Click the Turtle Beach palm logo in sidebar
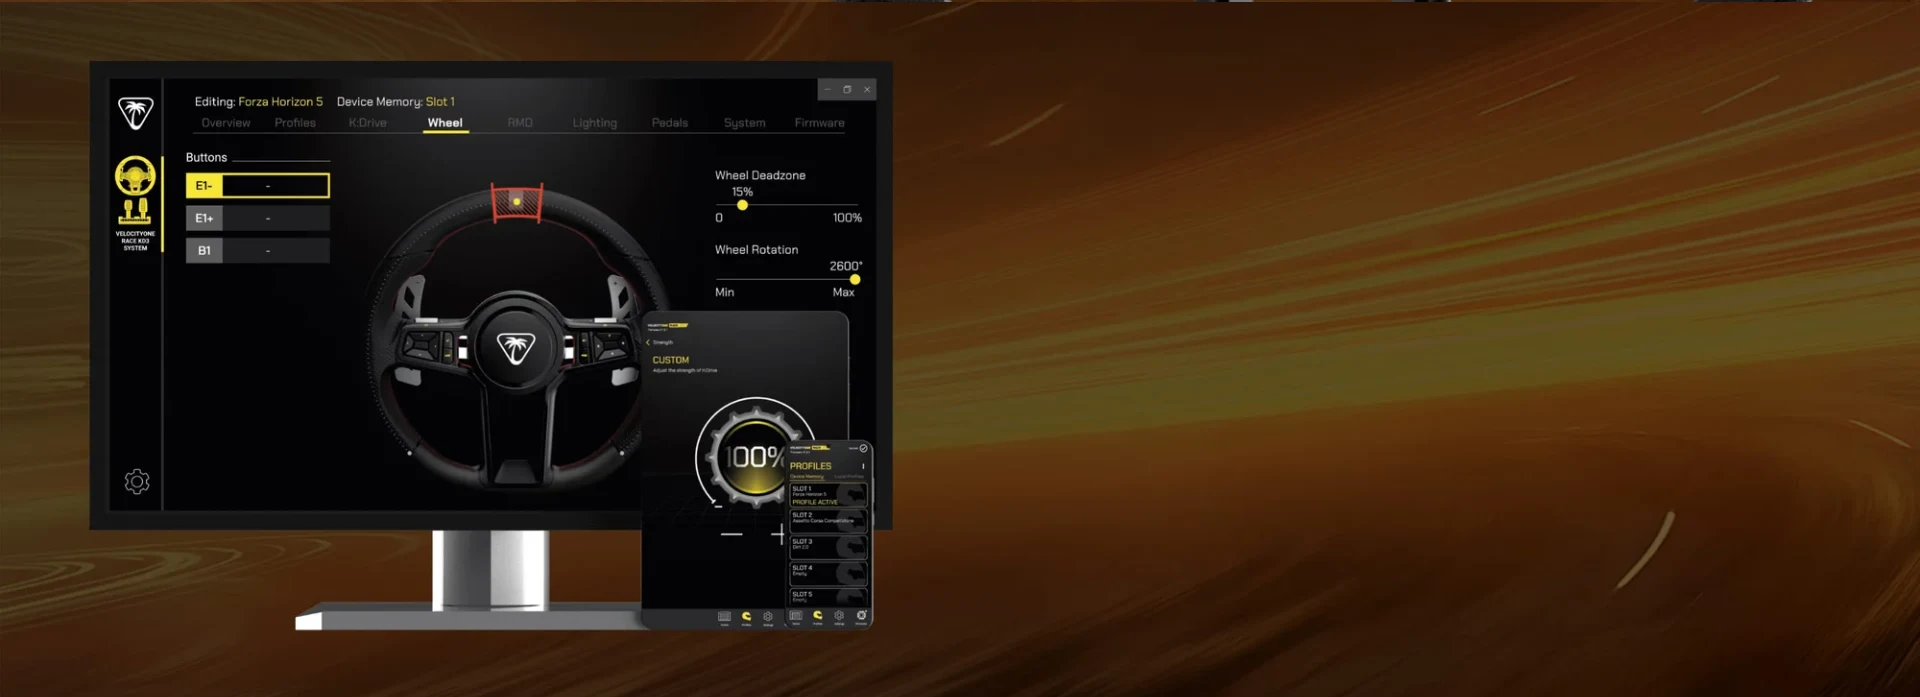1920x697 pixels. click(135, 113)
